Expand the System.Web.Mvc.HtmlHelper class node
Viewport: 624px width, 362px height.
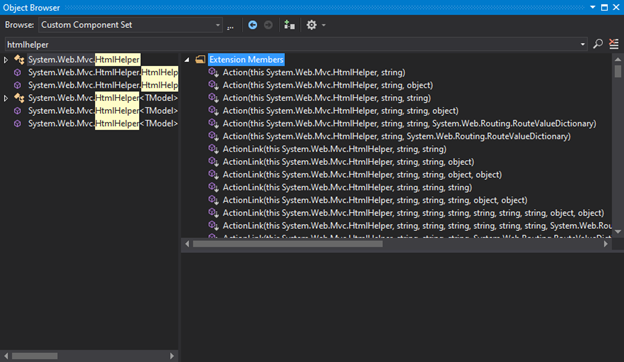coord(6,60)
